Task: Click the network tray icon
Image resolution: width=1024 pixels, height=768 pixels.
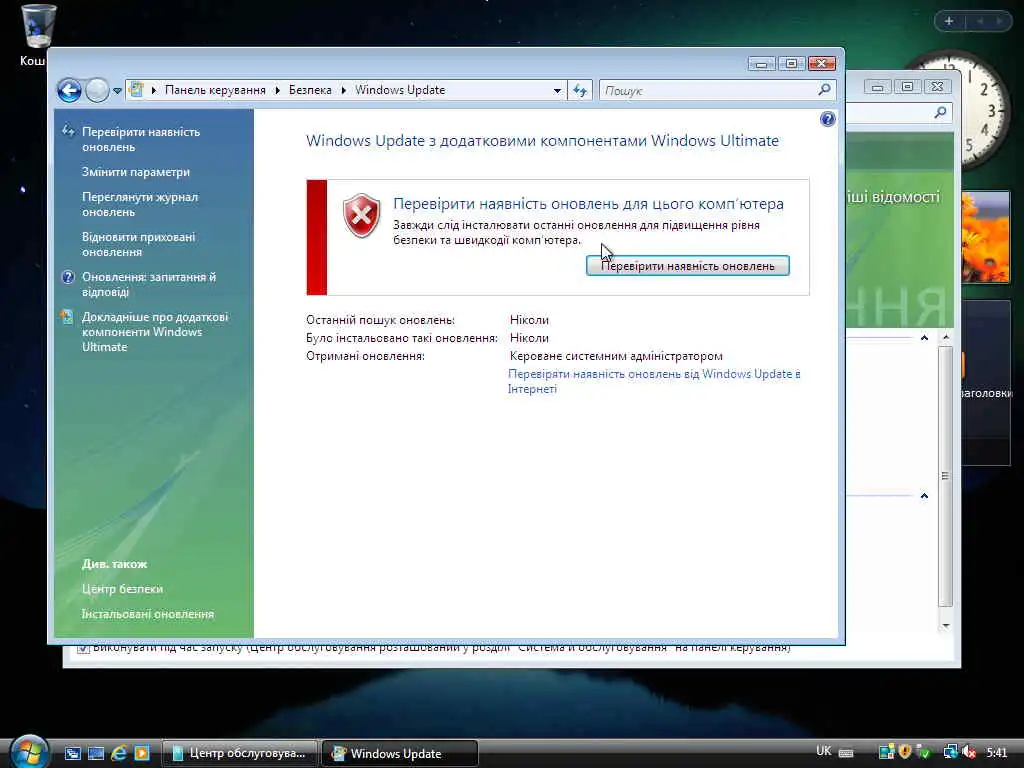Action: click(x=951, y=752)
